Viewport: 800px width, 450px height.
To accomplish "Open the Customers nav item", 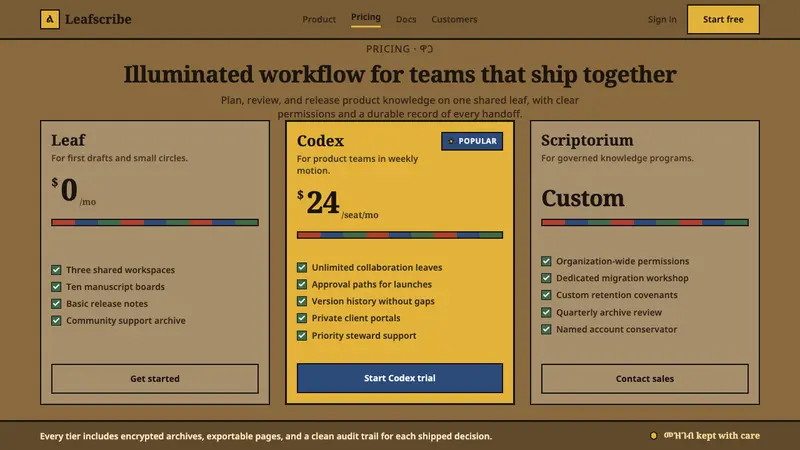I will pyautogui.click(x=454, y=19).
